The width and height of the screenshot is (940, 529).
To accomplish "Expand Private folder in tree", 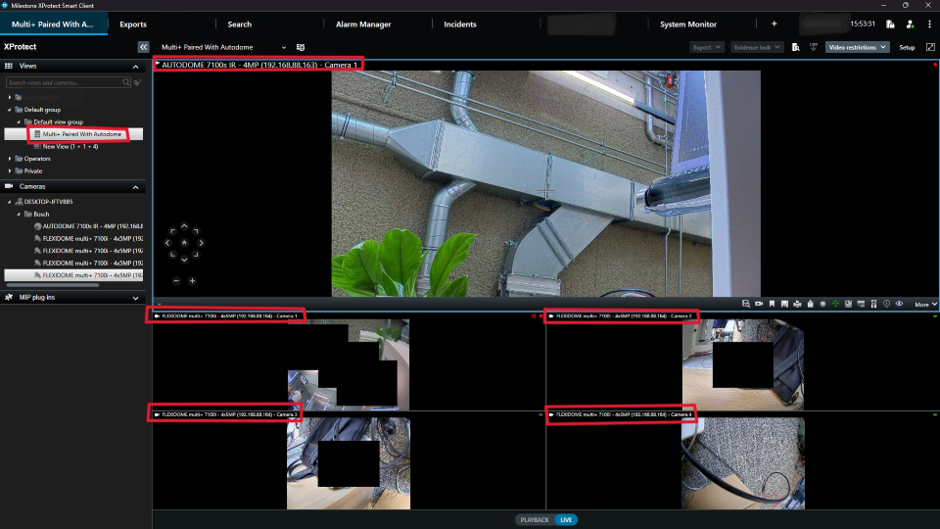I will point(10,171).
